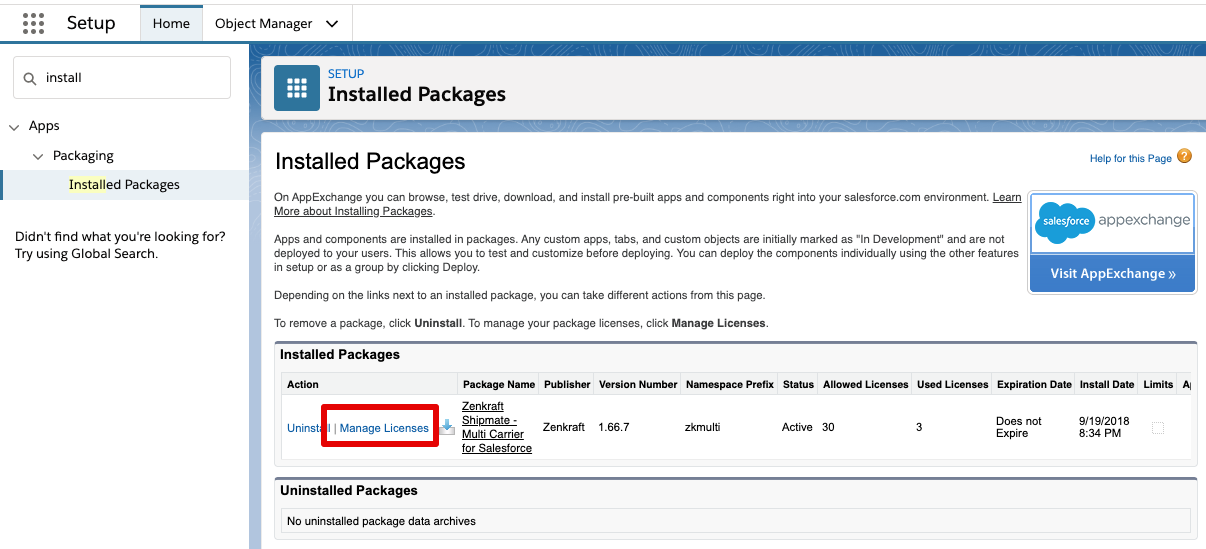Click the Publisher column header
1206x549 pixels.
(567, 384)
